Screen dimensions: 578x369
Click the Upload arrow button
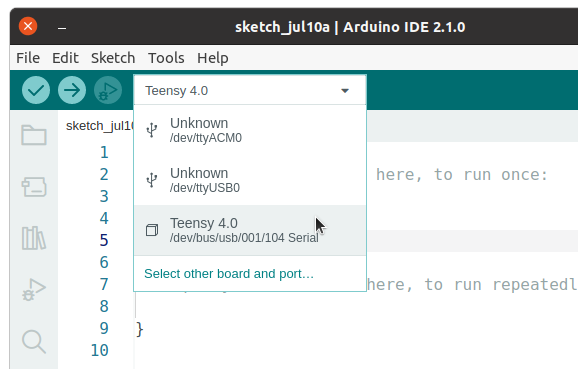click(72, 90)
